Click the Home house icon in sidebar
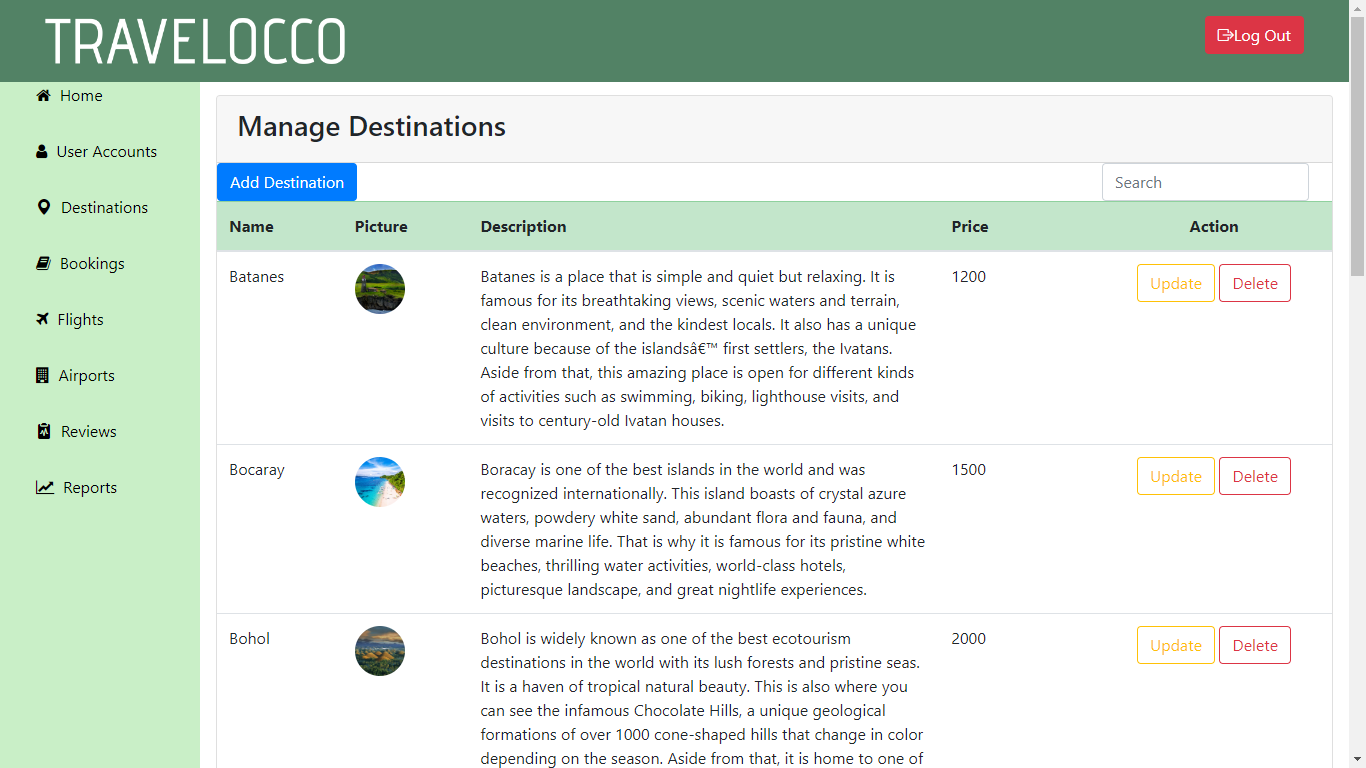 pos(43,96)
